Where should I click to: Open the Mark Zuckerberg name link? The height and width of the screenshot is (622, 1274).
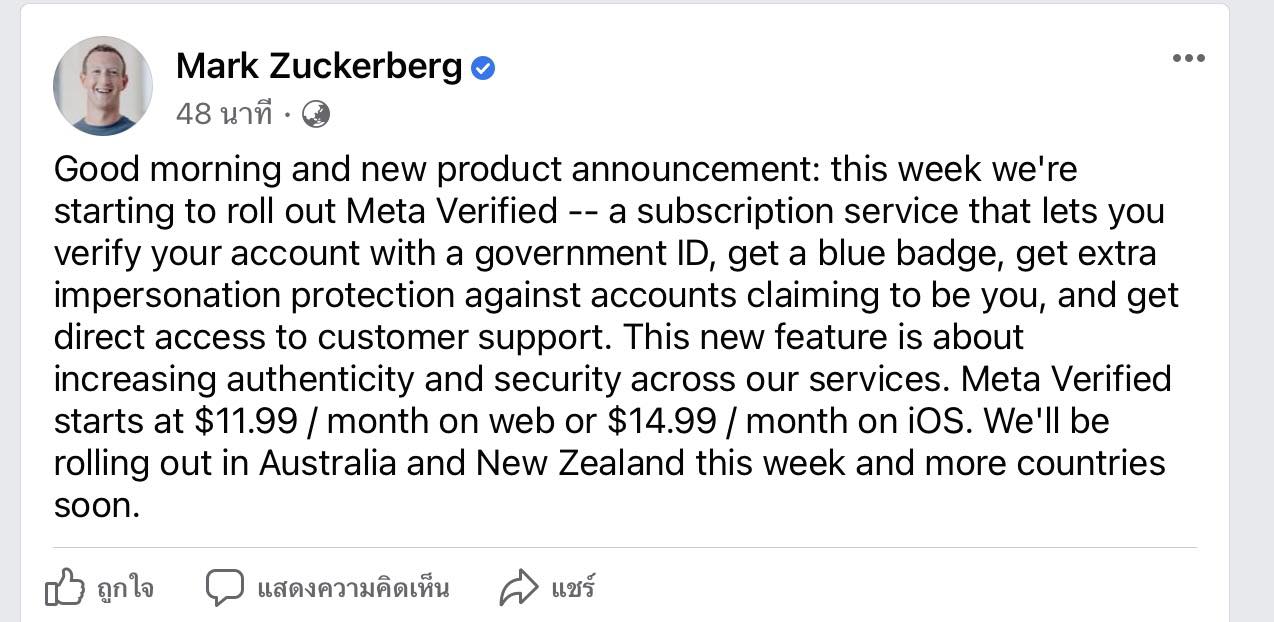click(x=319, y=67)
